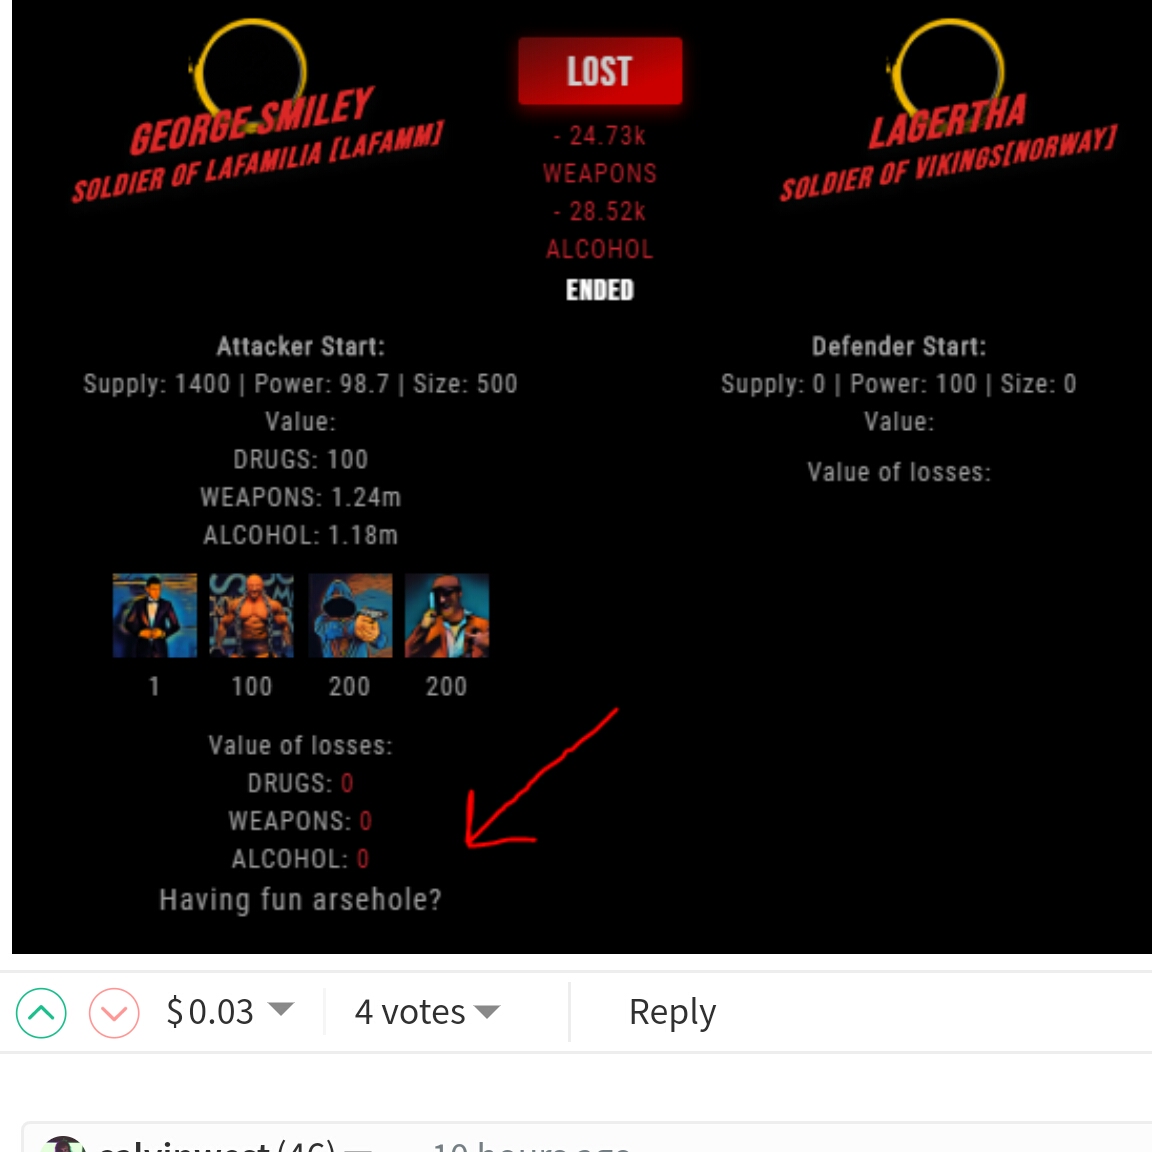
Task: Upvote the post with green arrow
Action: [41, 1012]
